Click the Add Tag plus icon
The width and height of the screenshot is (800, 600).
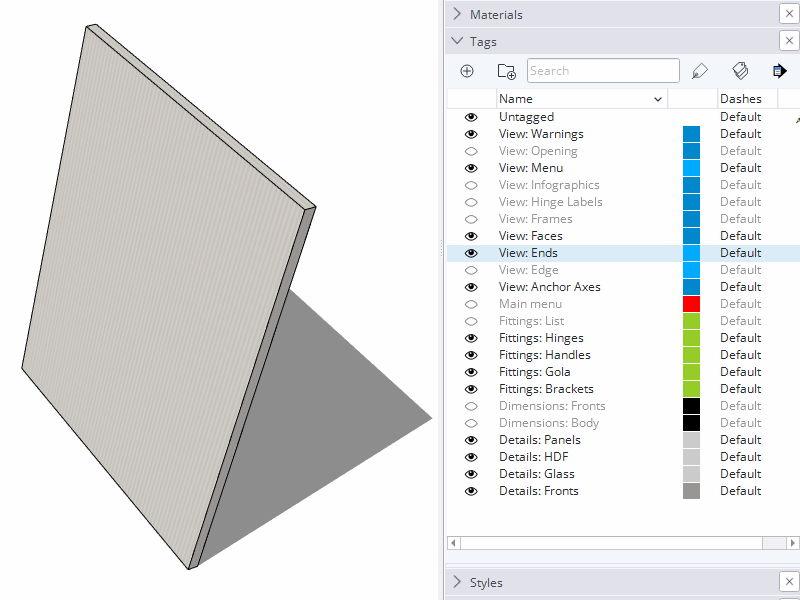pos(467,70)
